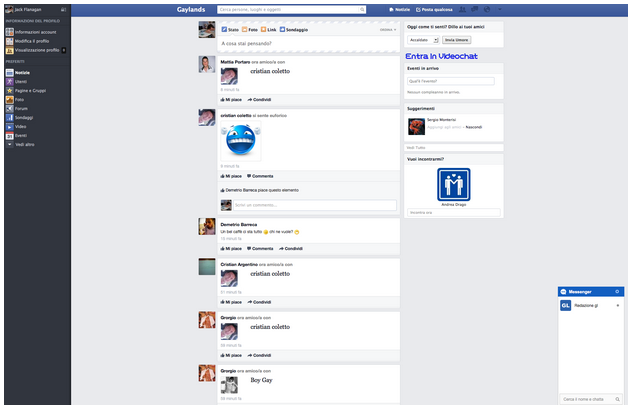This screenshot has height=407, width=628.
Task: Select the Sondaggio composer tab
Action: click(294, 30)
